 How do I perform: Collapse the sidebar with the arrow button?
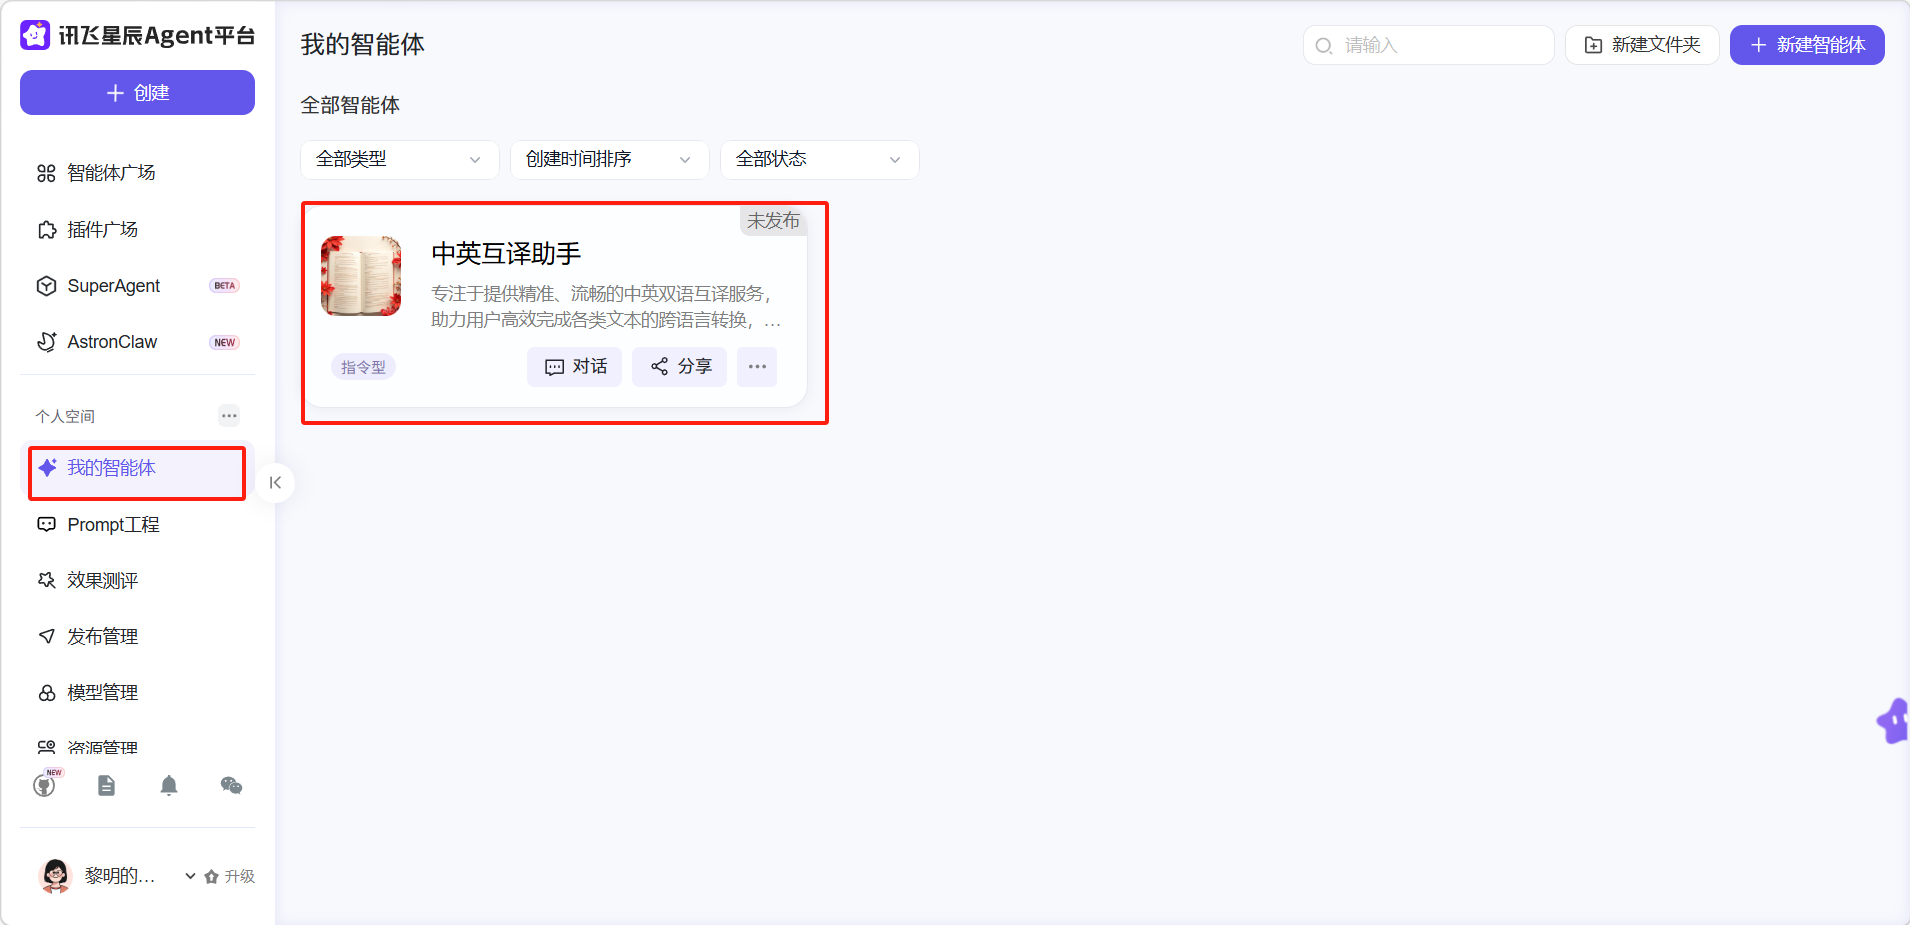click(x=275, y=483)
